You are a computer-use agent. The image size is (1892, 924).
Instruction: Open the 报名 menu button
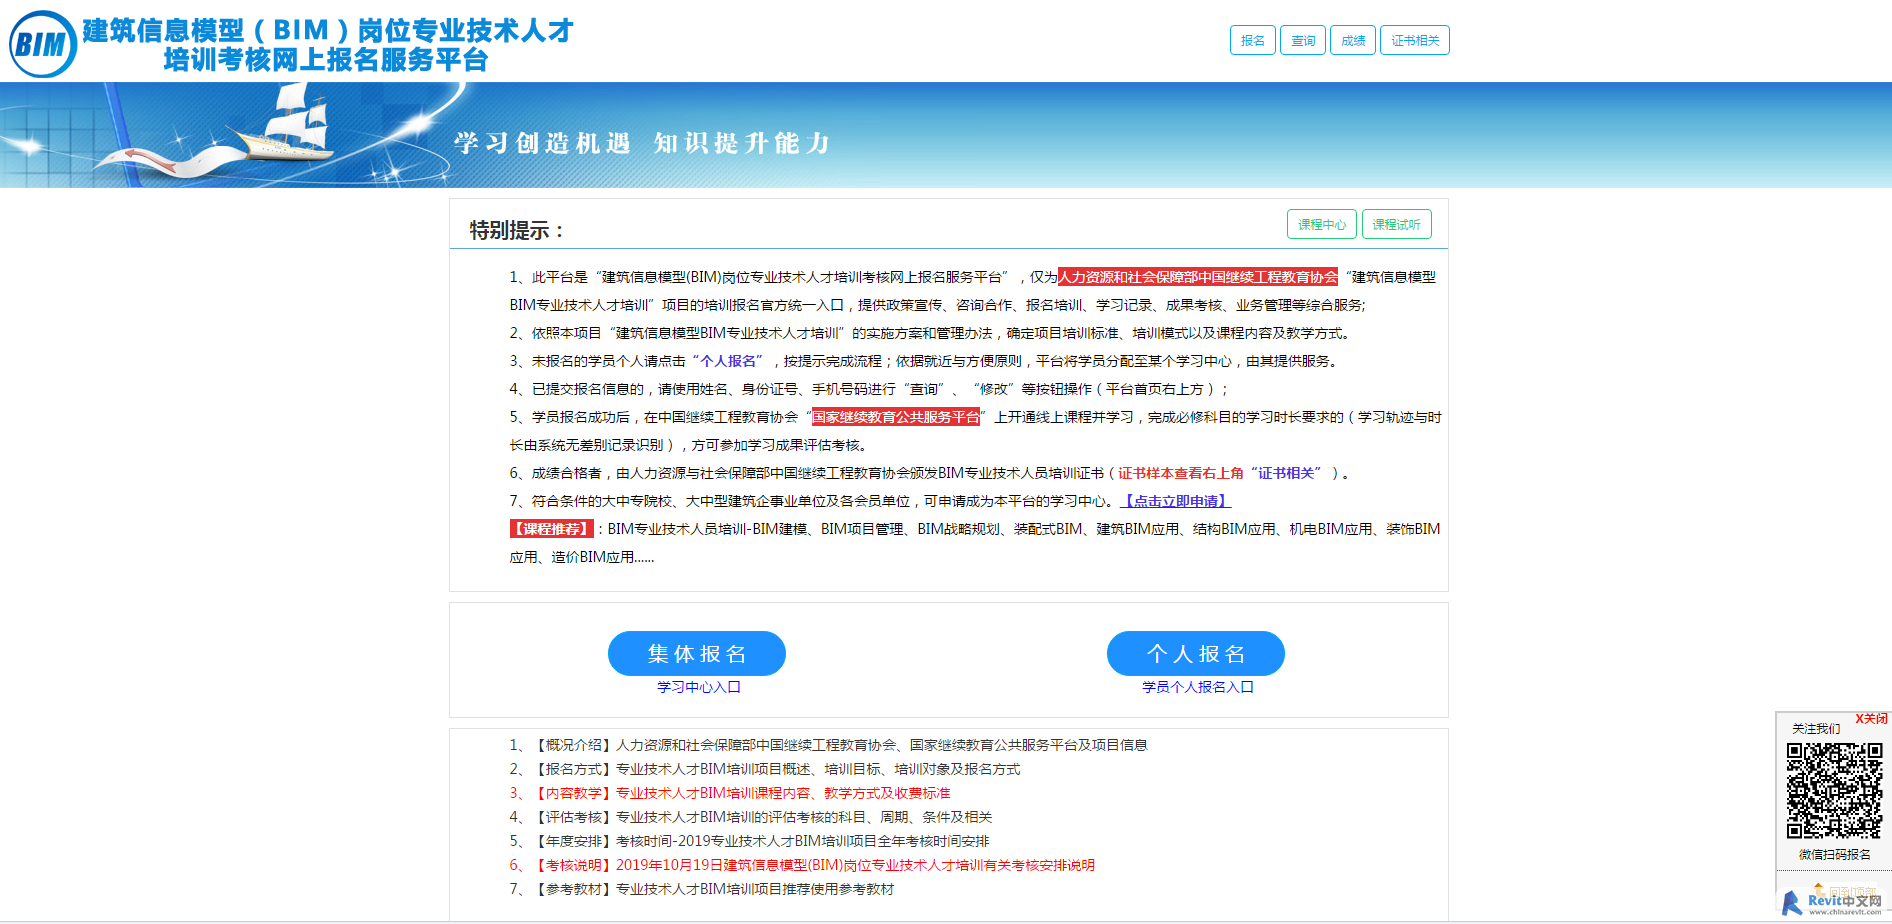1252,40
